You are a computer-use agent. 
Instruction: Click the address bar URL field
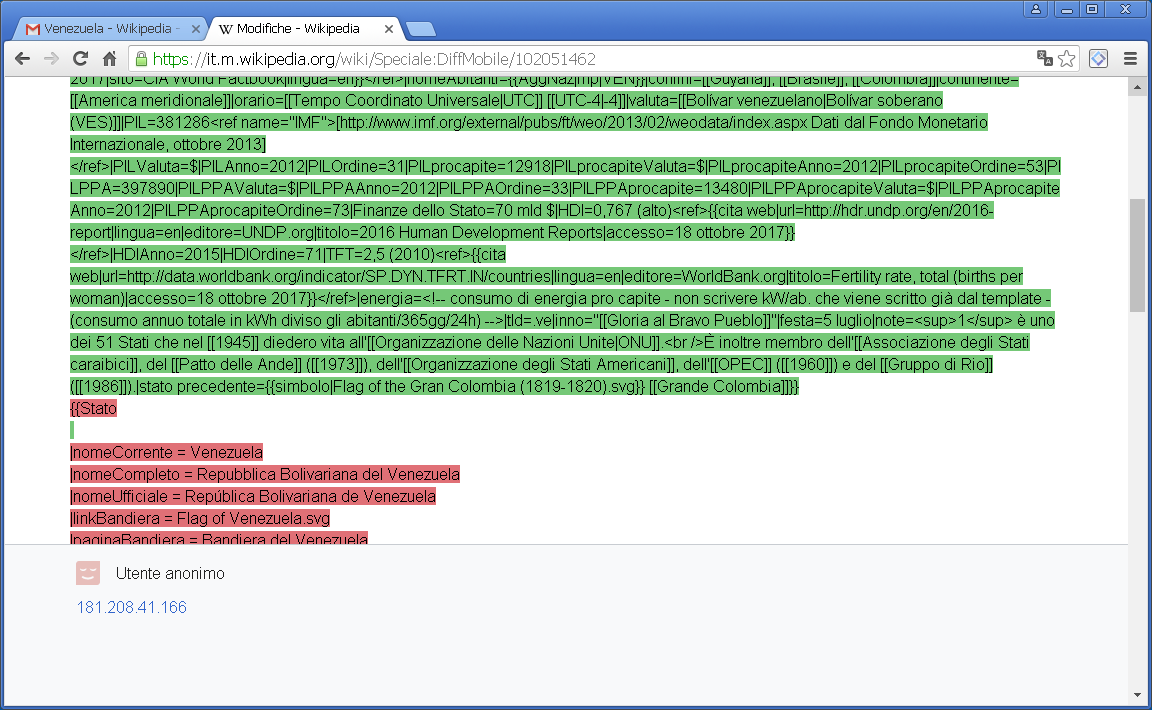point(580,58)
